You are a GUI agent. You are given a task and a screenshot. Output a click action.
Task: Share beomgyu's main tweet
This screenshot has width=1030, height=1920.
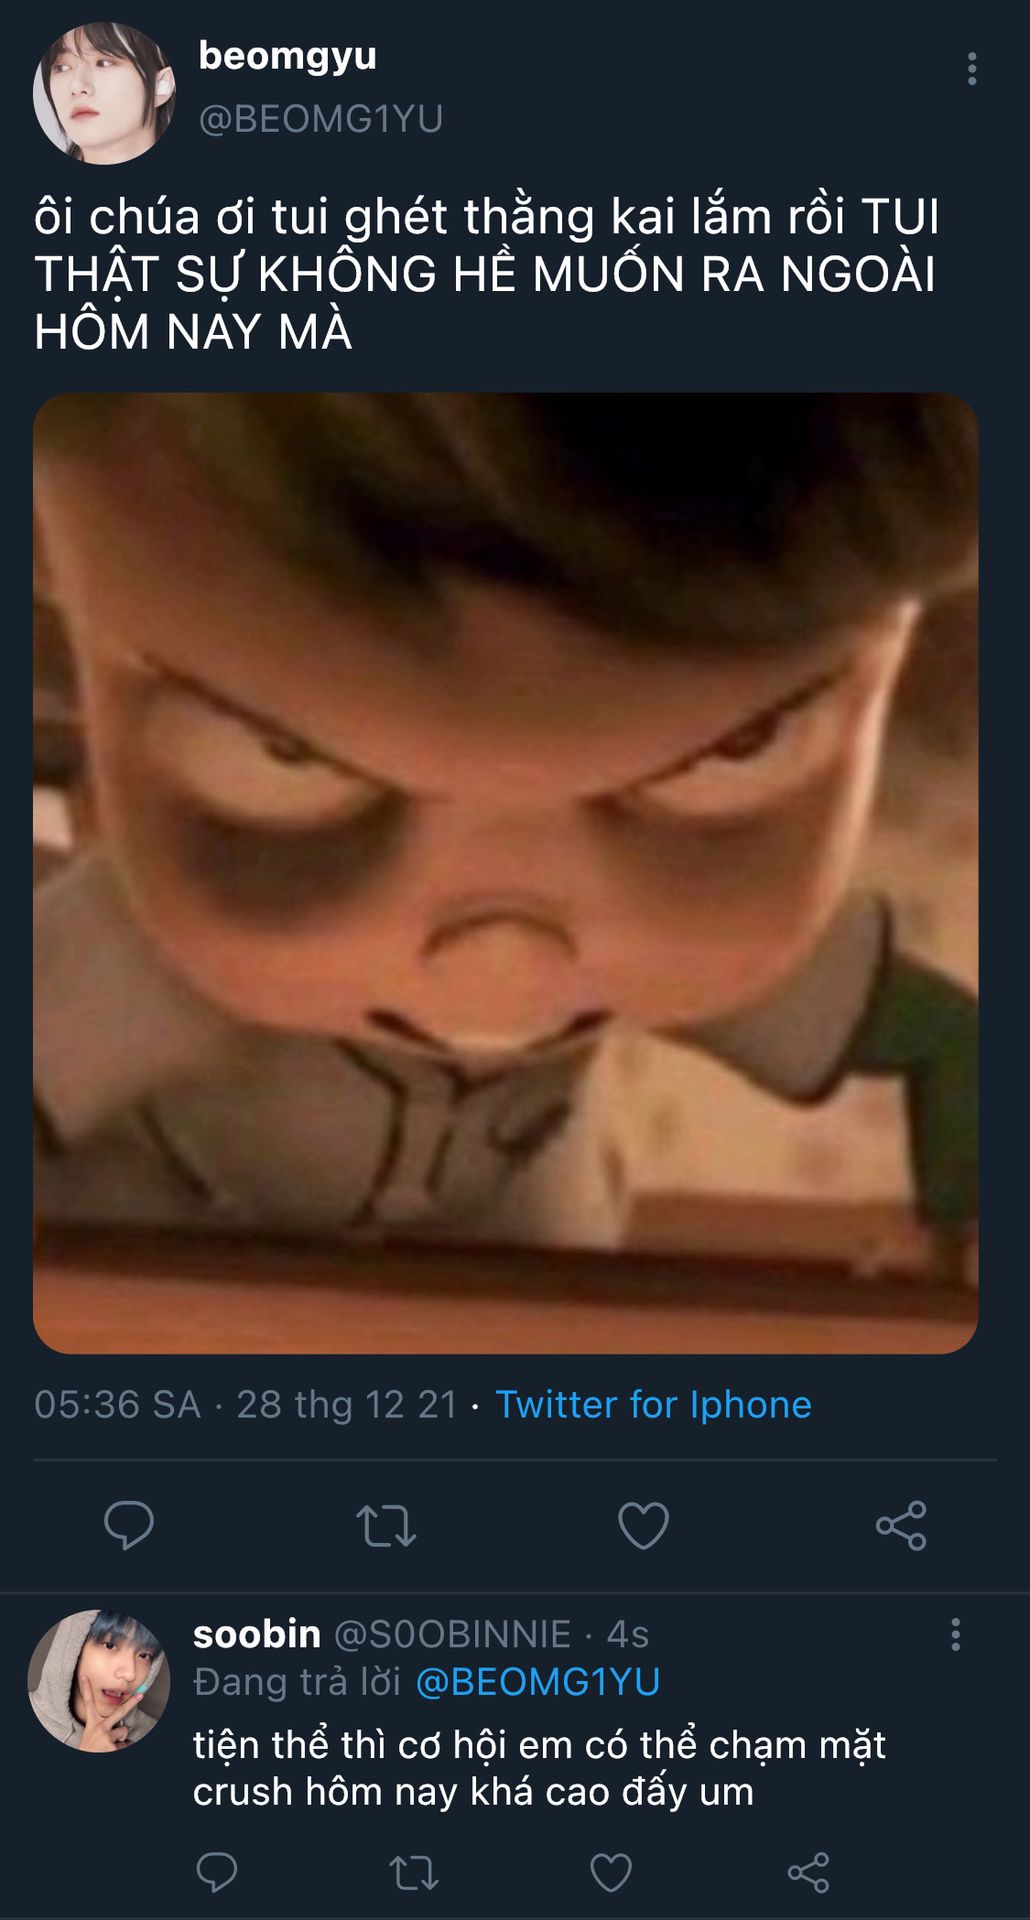(901, 1525)
